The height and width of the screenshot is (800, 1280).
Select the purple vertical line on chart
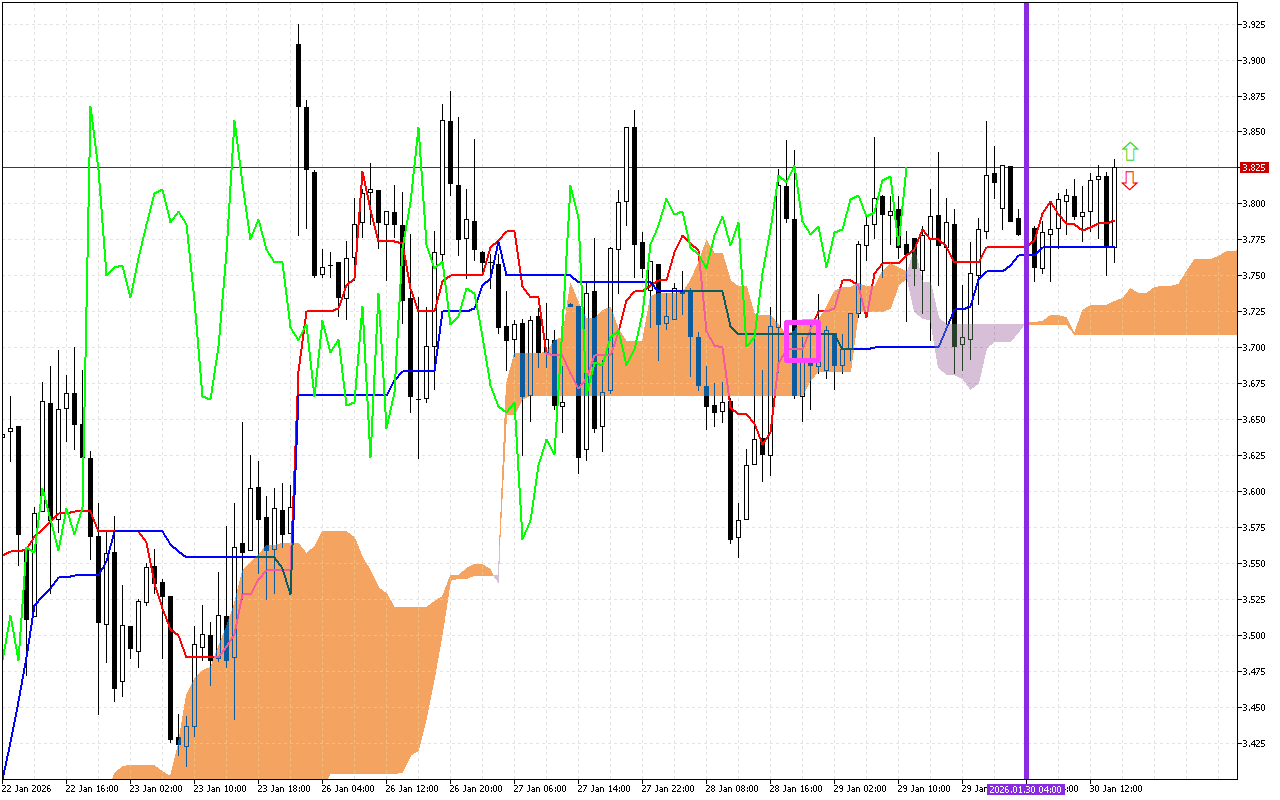(1026, 400)
